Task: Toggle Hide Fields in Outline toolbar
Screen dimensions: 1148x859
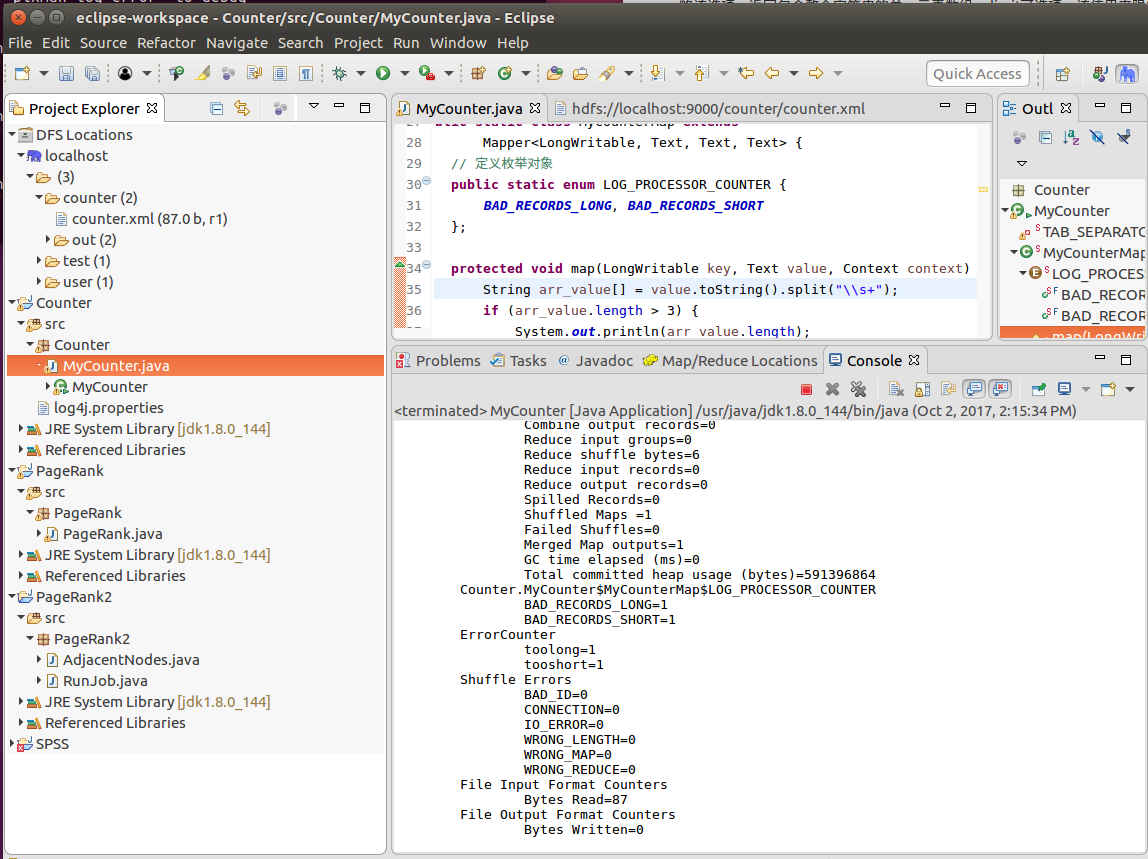Action: pyautogui.click(x=1097, y=137)
